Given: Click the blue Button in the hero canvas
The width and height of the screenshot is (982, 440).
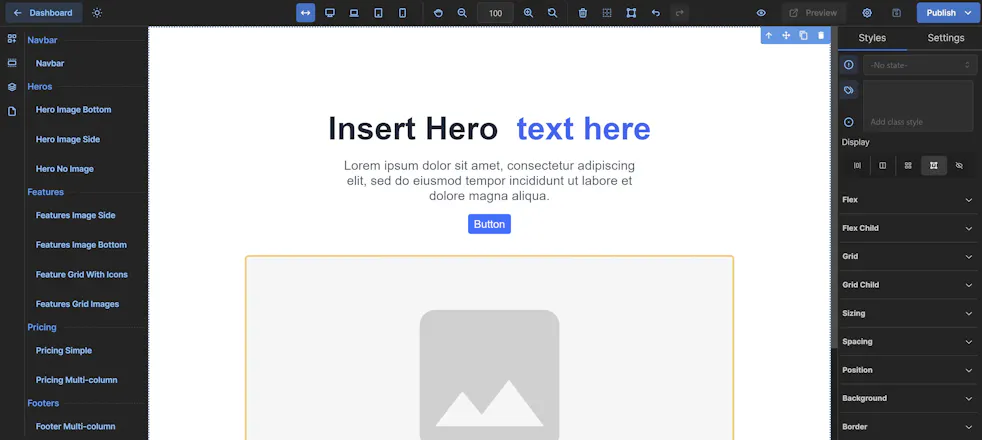Looking at the screenshot, I should coord(489,224).
